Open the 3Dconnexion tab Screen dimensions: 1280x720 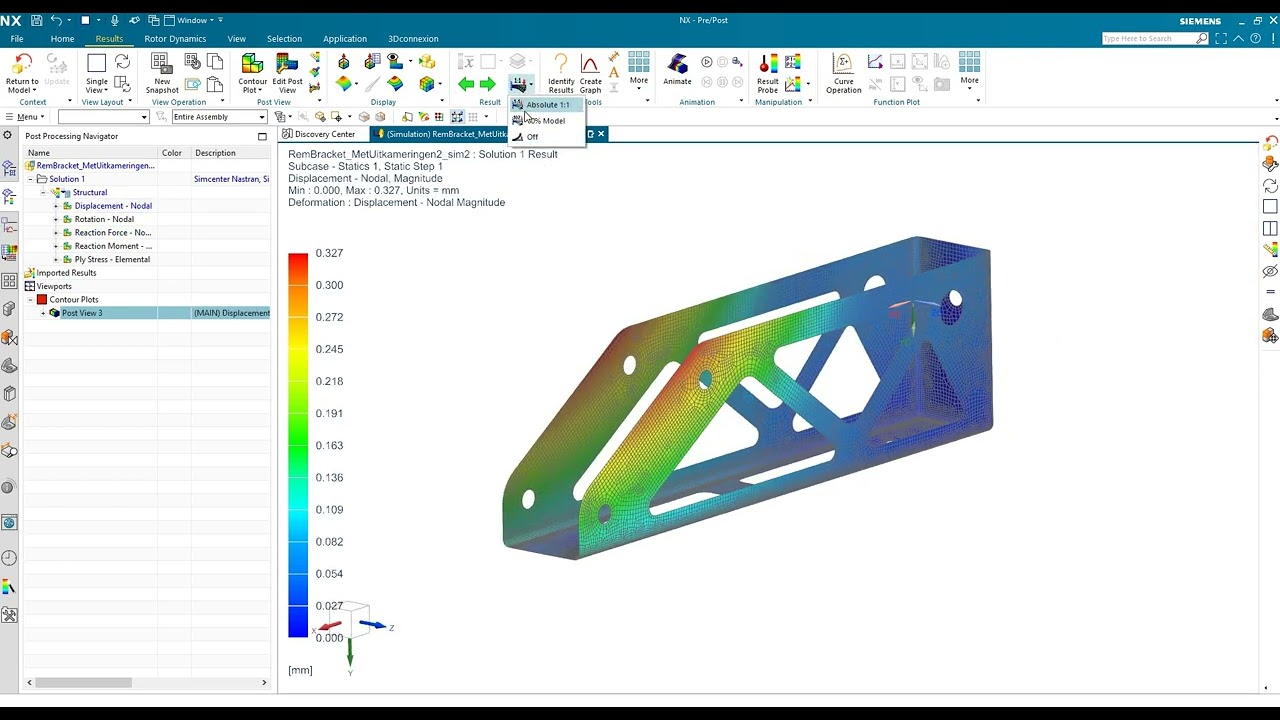pyautogui.click(x=413, y=39)
